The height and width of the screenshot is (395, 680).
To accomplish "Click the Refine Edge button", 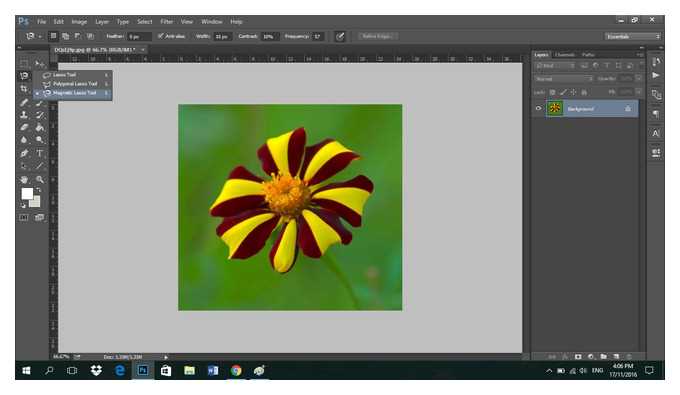I will pyautogui.click(x=378, y=36).
